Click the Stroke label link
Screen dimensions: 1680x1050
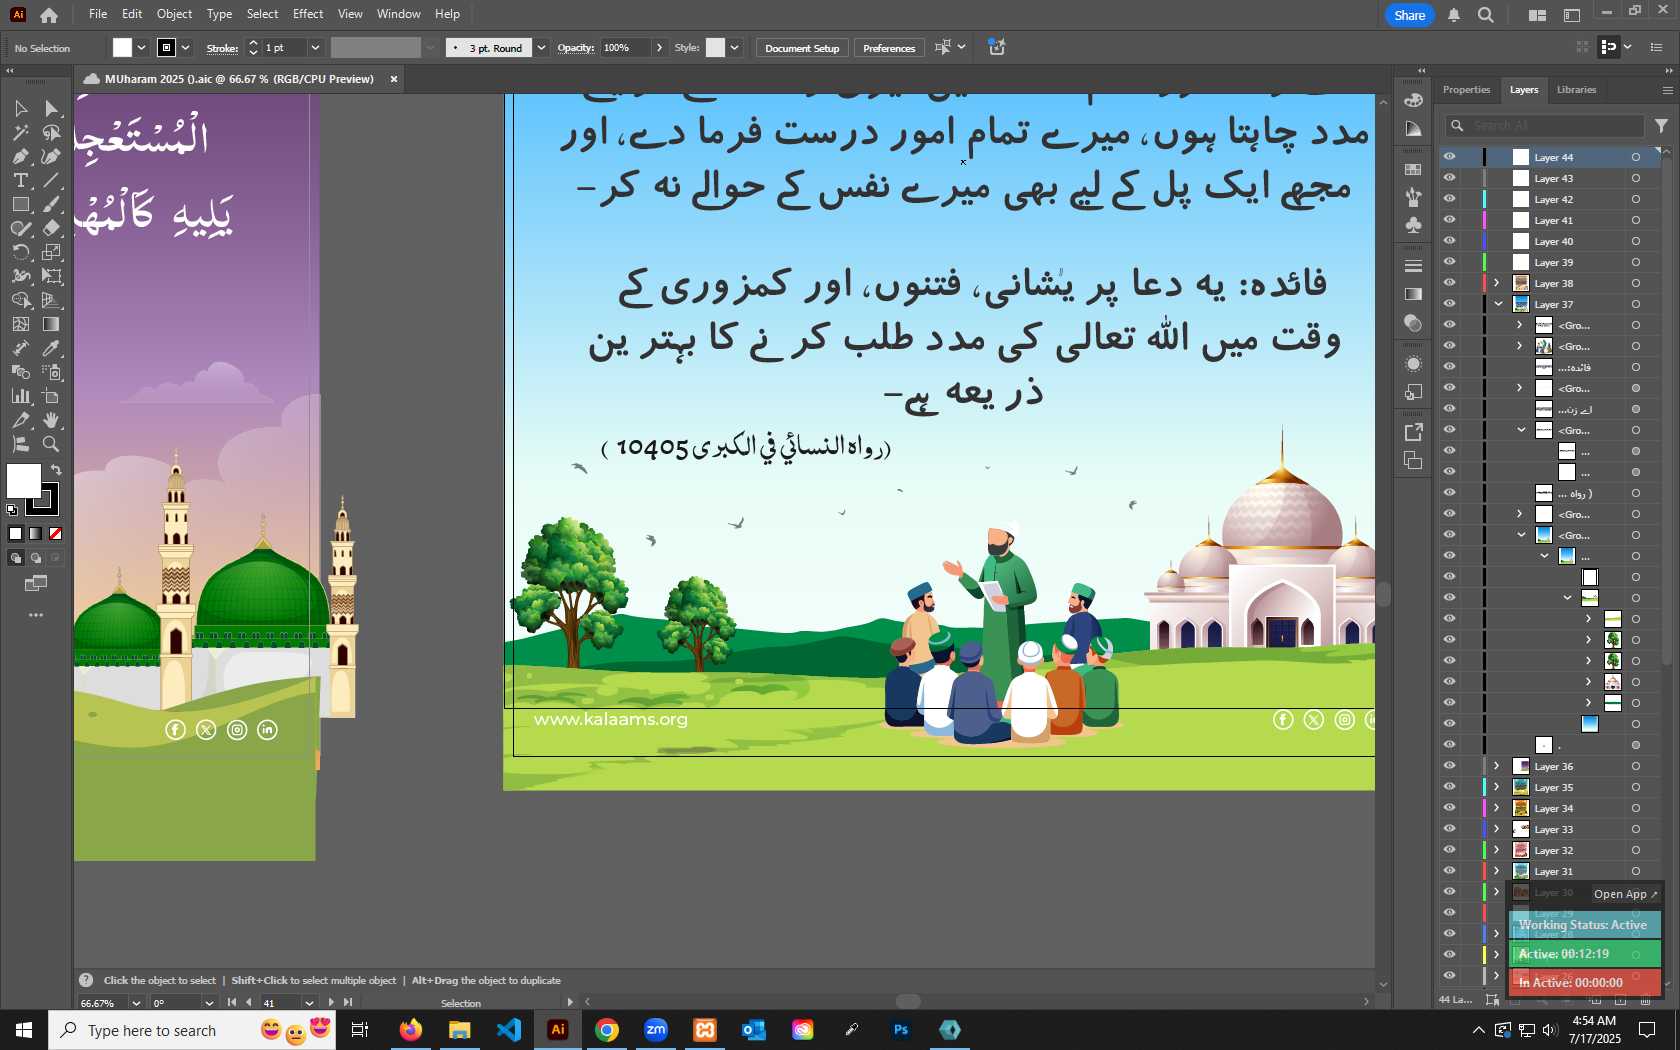click(x=222, y=48)
